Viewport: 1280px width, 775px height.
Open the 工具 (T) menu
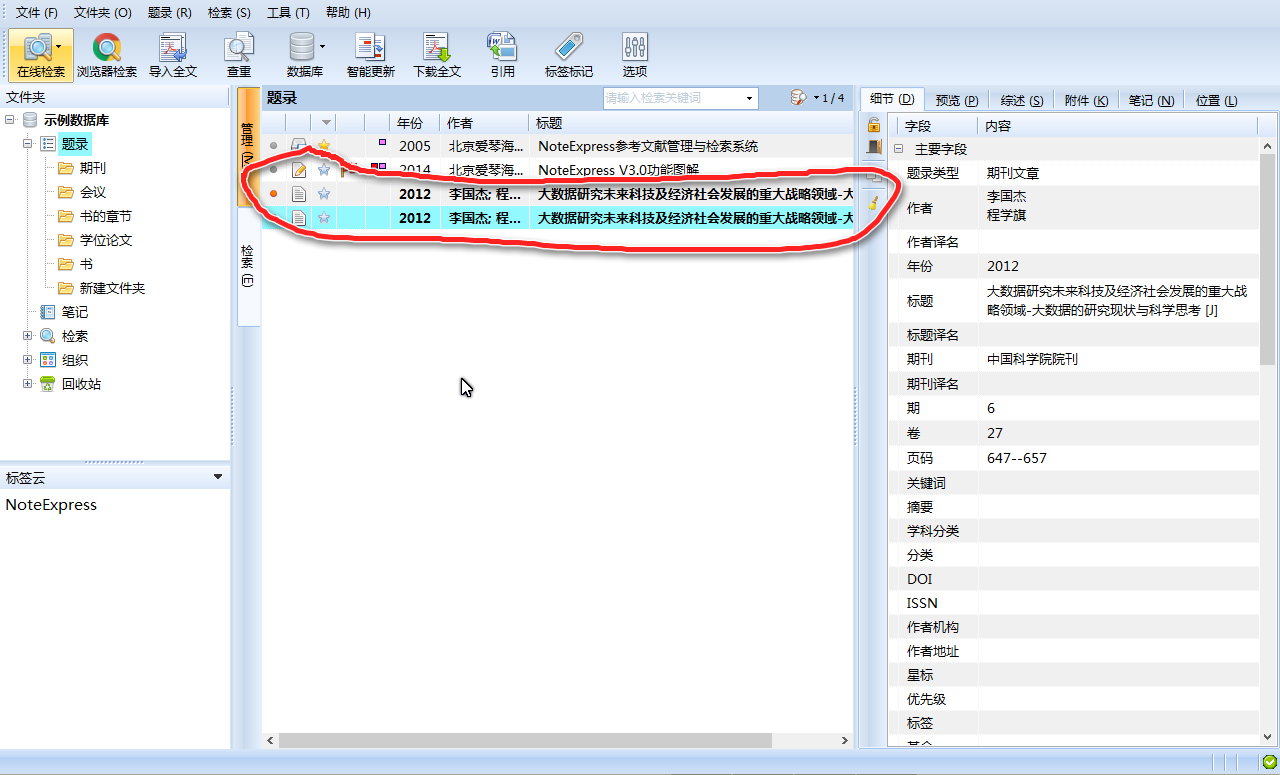[x=288, y=13]
